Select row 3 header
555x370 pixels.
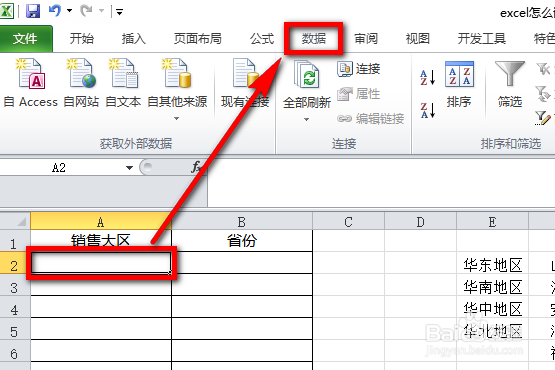(15, 285)
